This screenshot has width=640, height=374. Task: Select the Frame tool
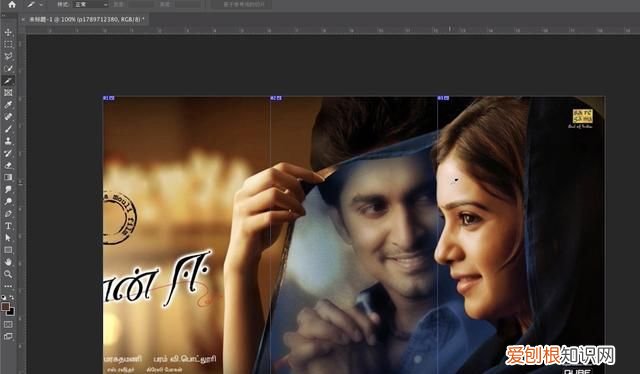tap(8, 93)
